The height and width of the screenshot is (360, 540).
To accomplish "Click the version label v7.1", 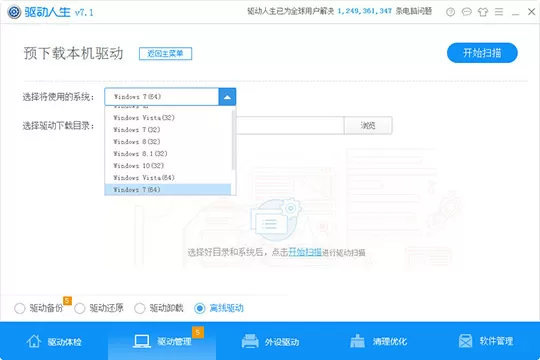I will click(x=84, y=13).
